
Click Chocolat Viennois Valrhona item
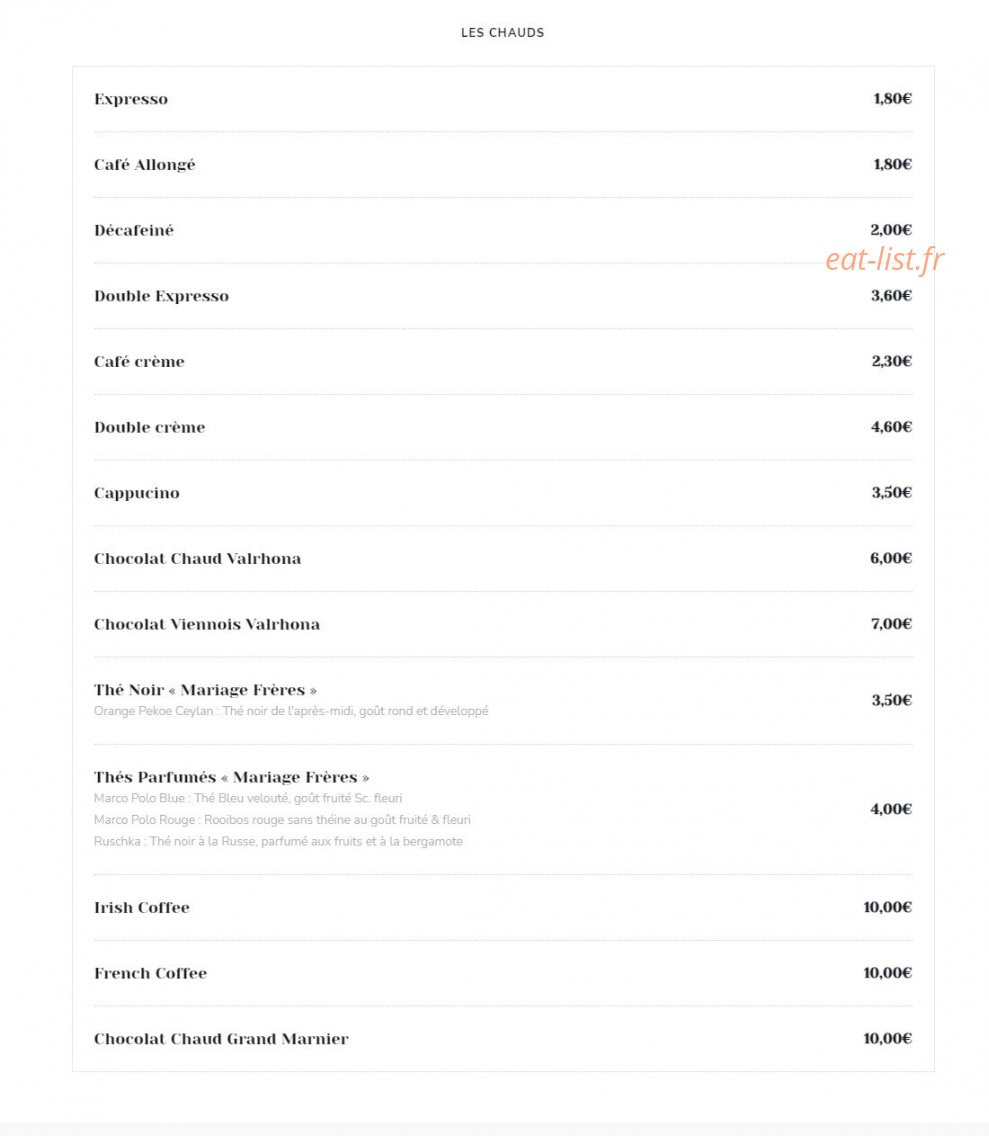[206, 625]
